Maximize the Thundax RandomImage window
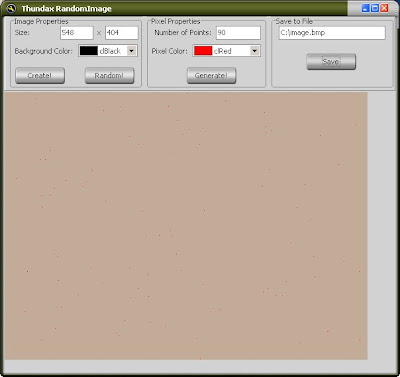Image resolution: width=400 pixels, height=377 pixels. (x=375, y=8)
